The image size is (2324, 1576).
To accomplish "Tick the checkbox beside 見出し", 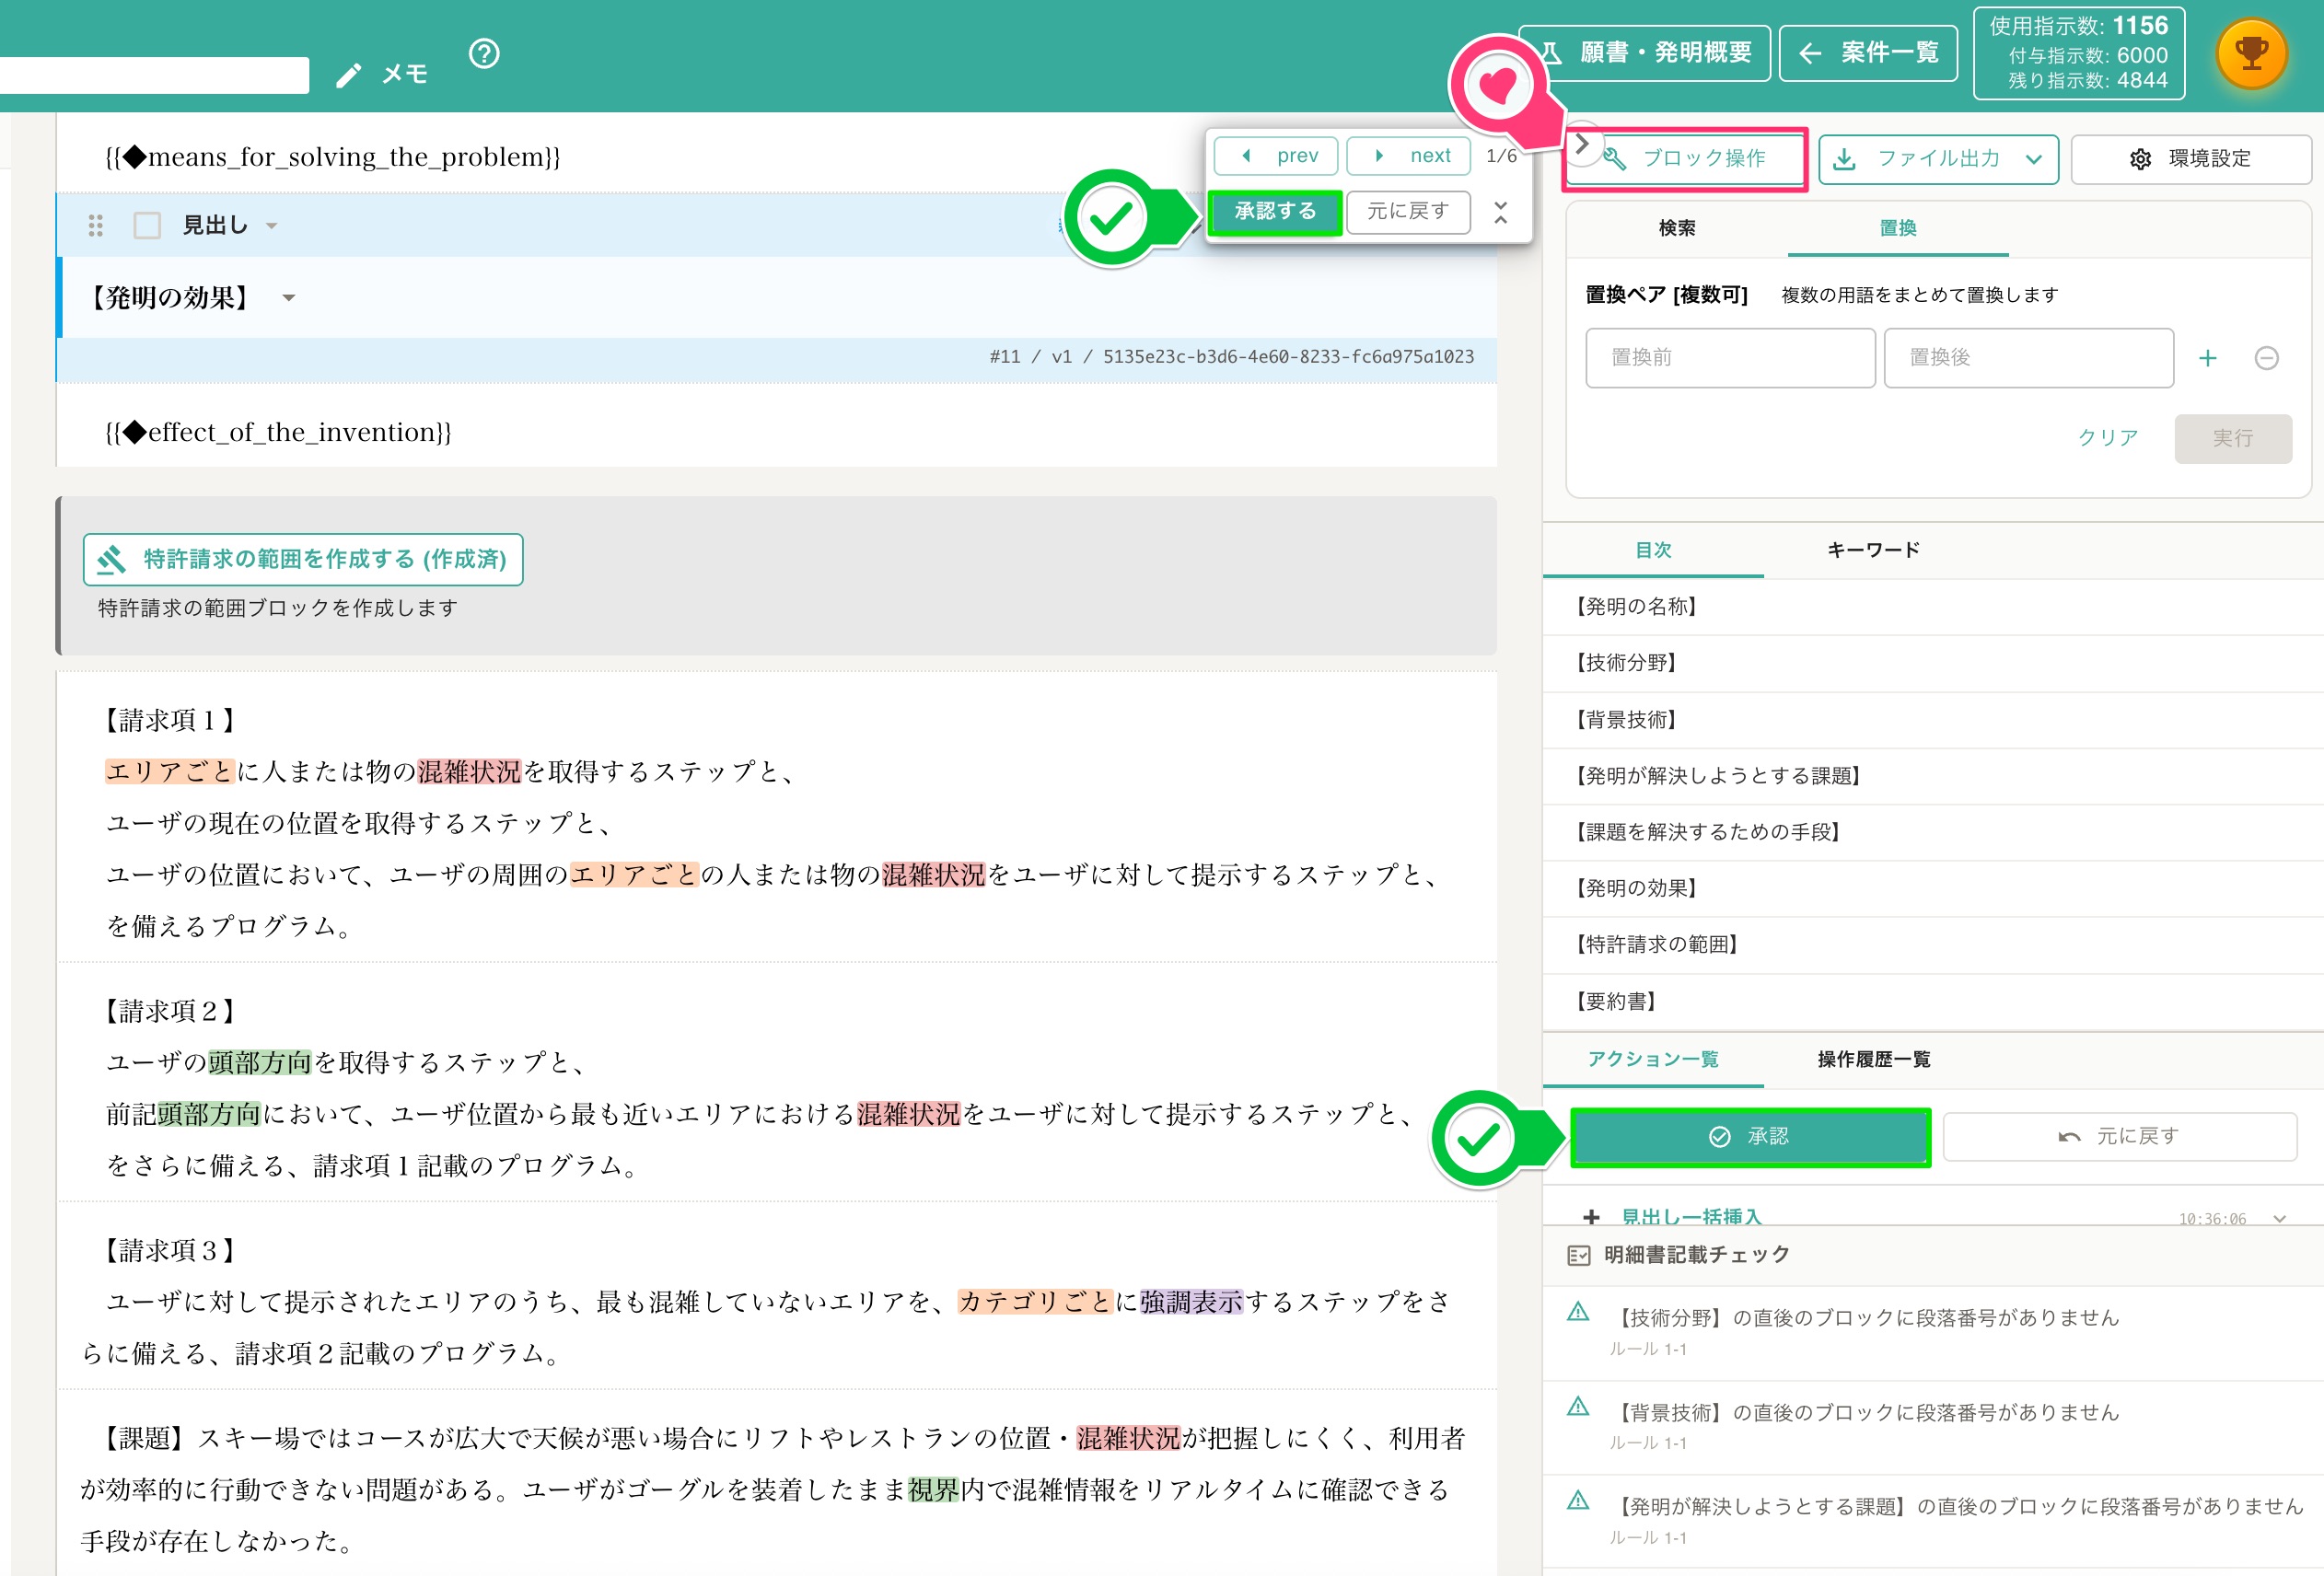I will pos(147,225).
